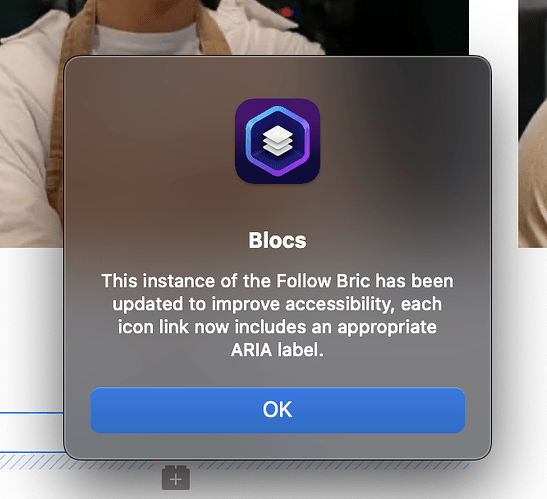The image size is (547, 499).
Task: Click the white stacked layers glyph inside the icon
Action: [278, 141]
